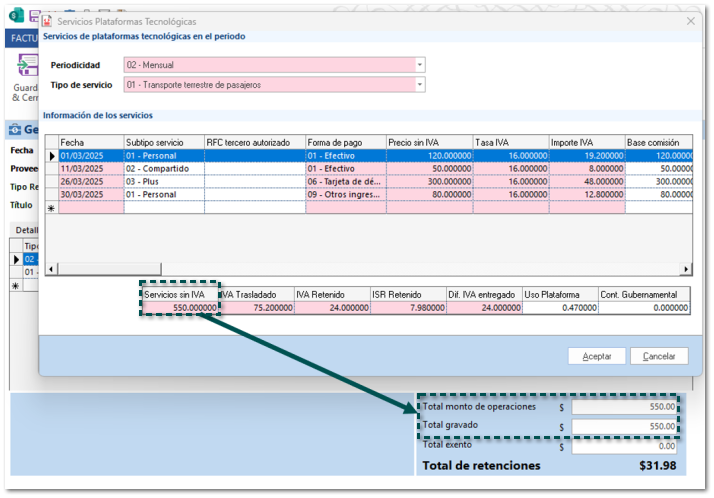Expand the Tipo de servicio dropdown
This screenshot has width=714, height=498.
tap(419, 85)
